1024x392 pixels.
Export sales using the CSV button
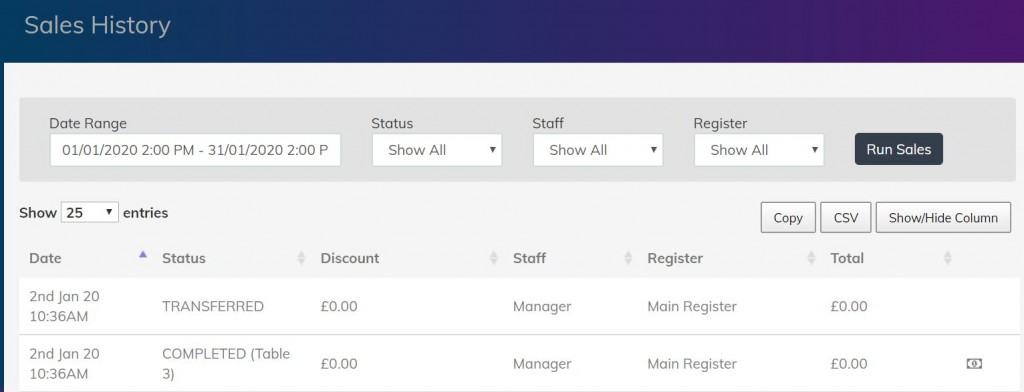pos(846,218)
